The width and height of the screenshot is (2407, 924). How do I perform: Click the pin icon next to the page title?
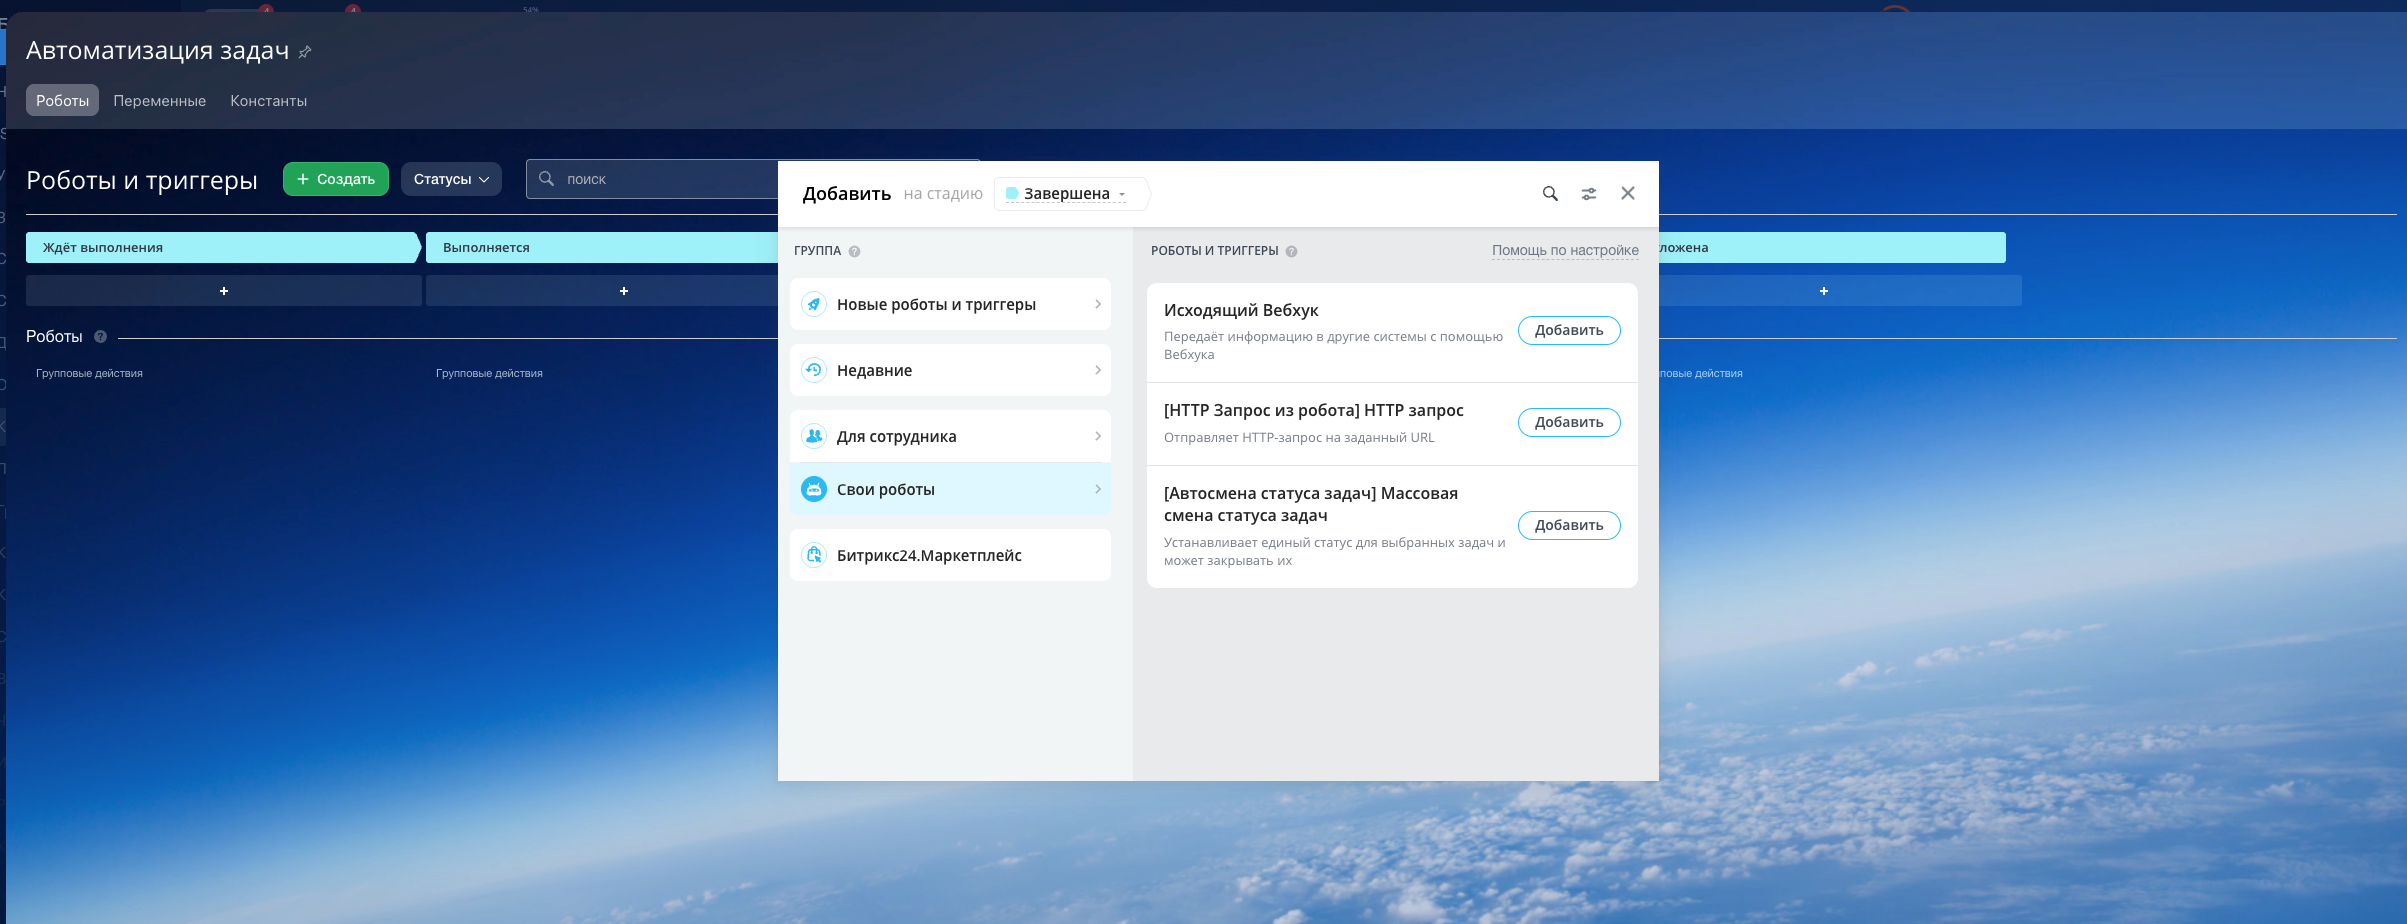pyautogui.click(x=305, y=52)
